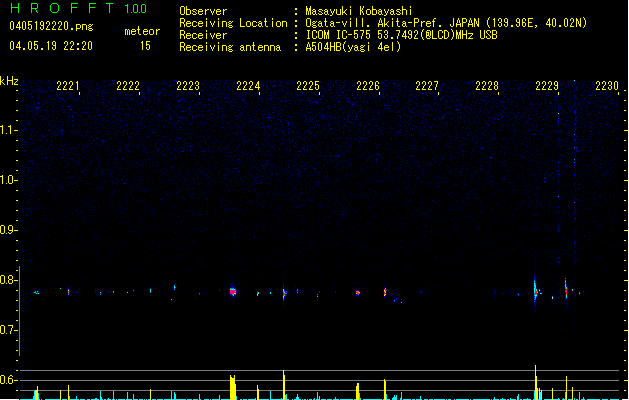The image size is (629, 400).
Task: Click the 2227 time axis marker
Action: (427, 86)
